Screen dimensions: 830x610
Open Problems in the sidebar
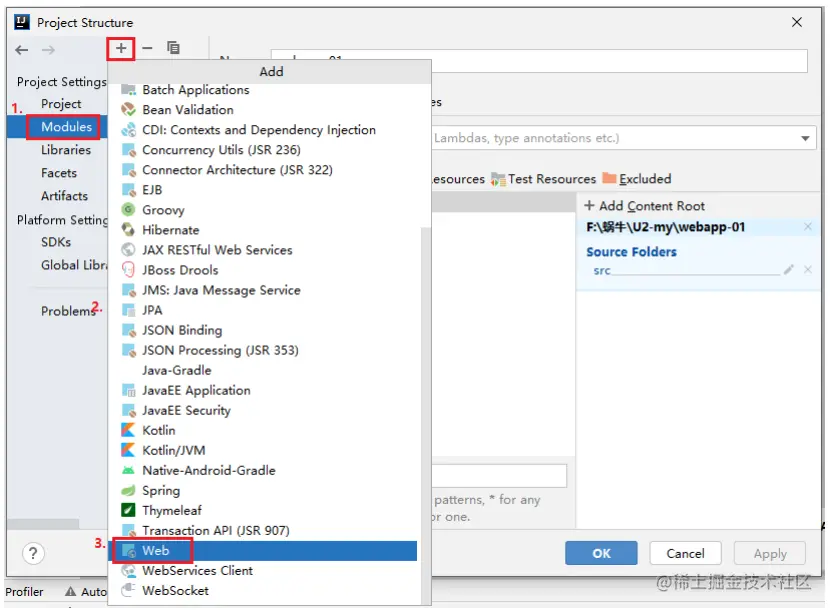(68, 311)
